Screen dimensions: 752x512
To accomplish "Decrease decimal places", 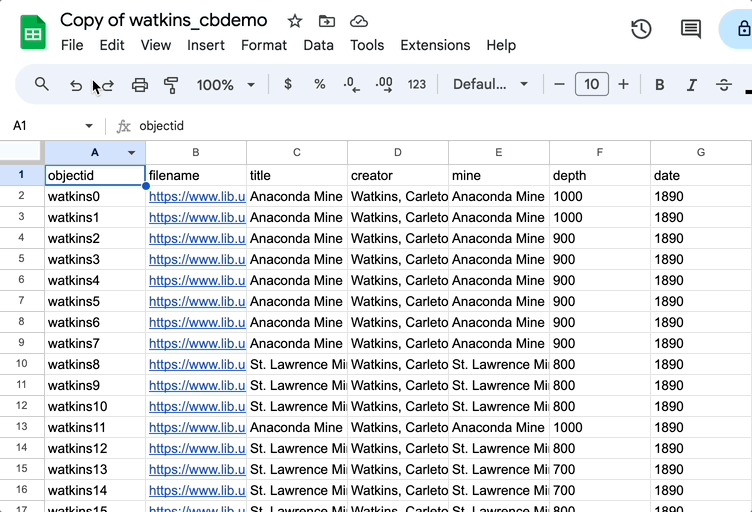I will pos(352,85).
